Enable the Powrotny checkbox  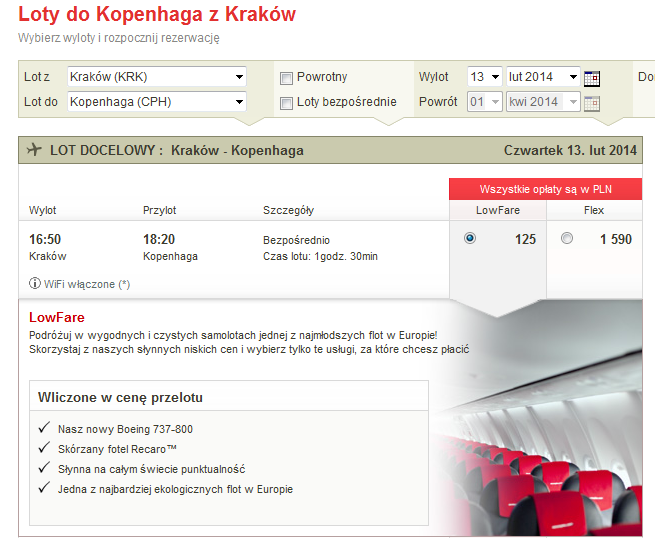point(286,78)
